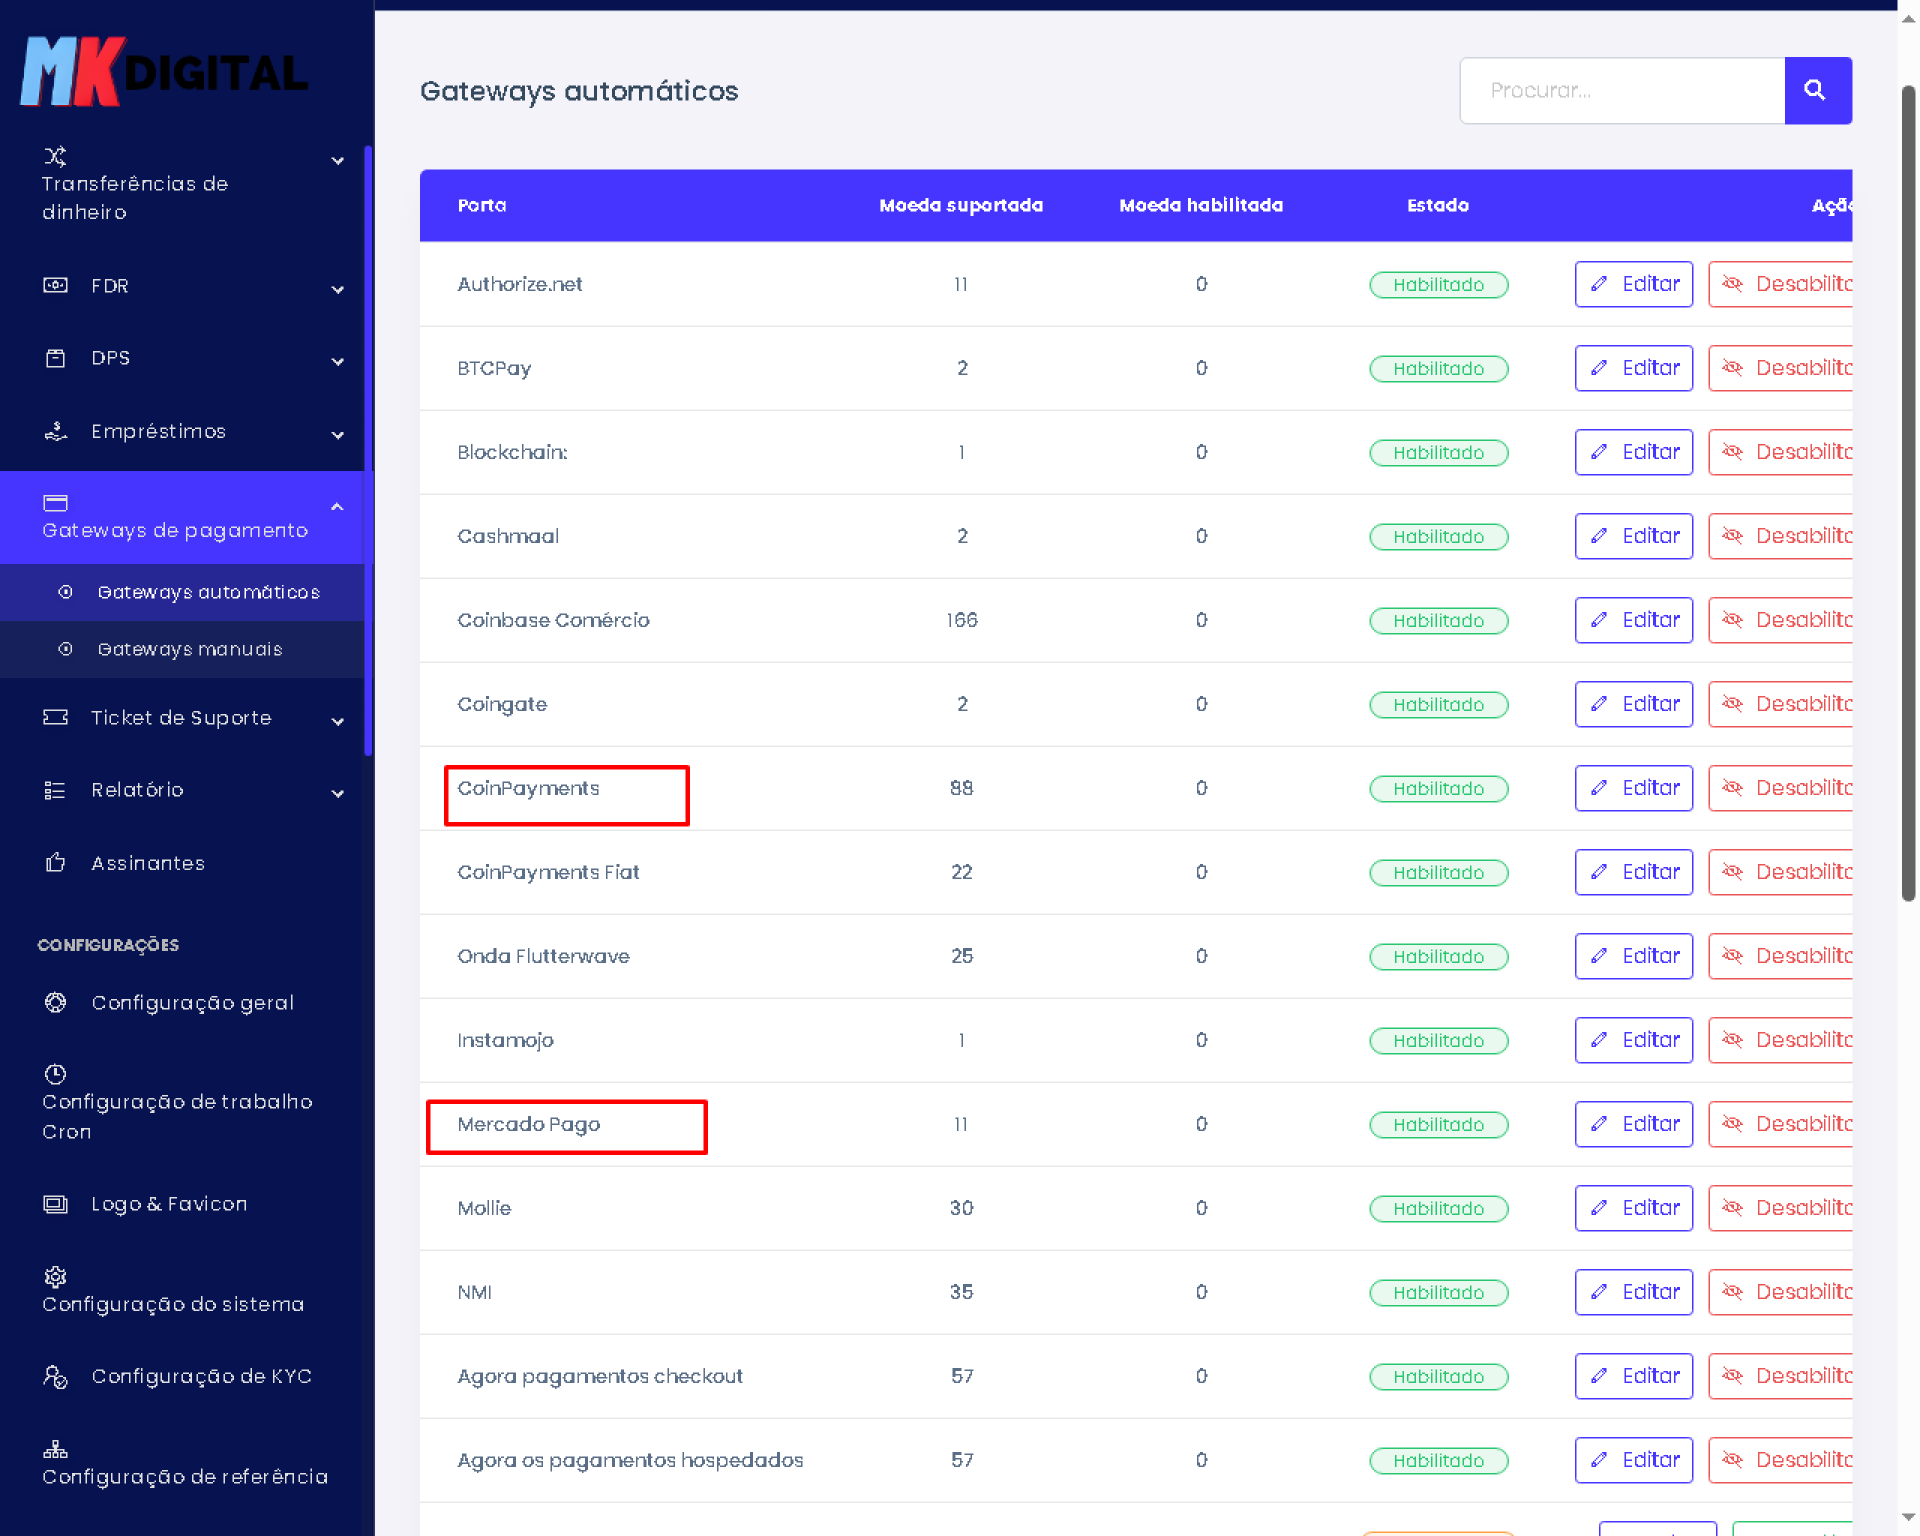The height and width of the screenshot is (1536, 1920).
Task: Edit the Mercado Pago gateway
Action: click(1633, 1124)
